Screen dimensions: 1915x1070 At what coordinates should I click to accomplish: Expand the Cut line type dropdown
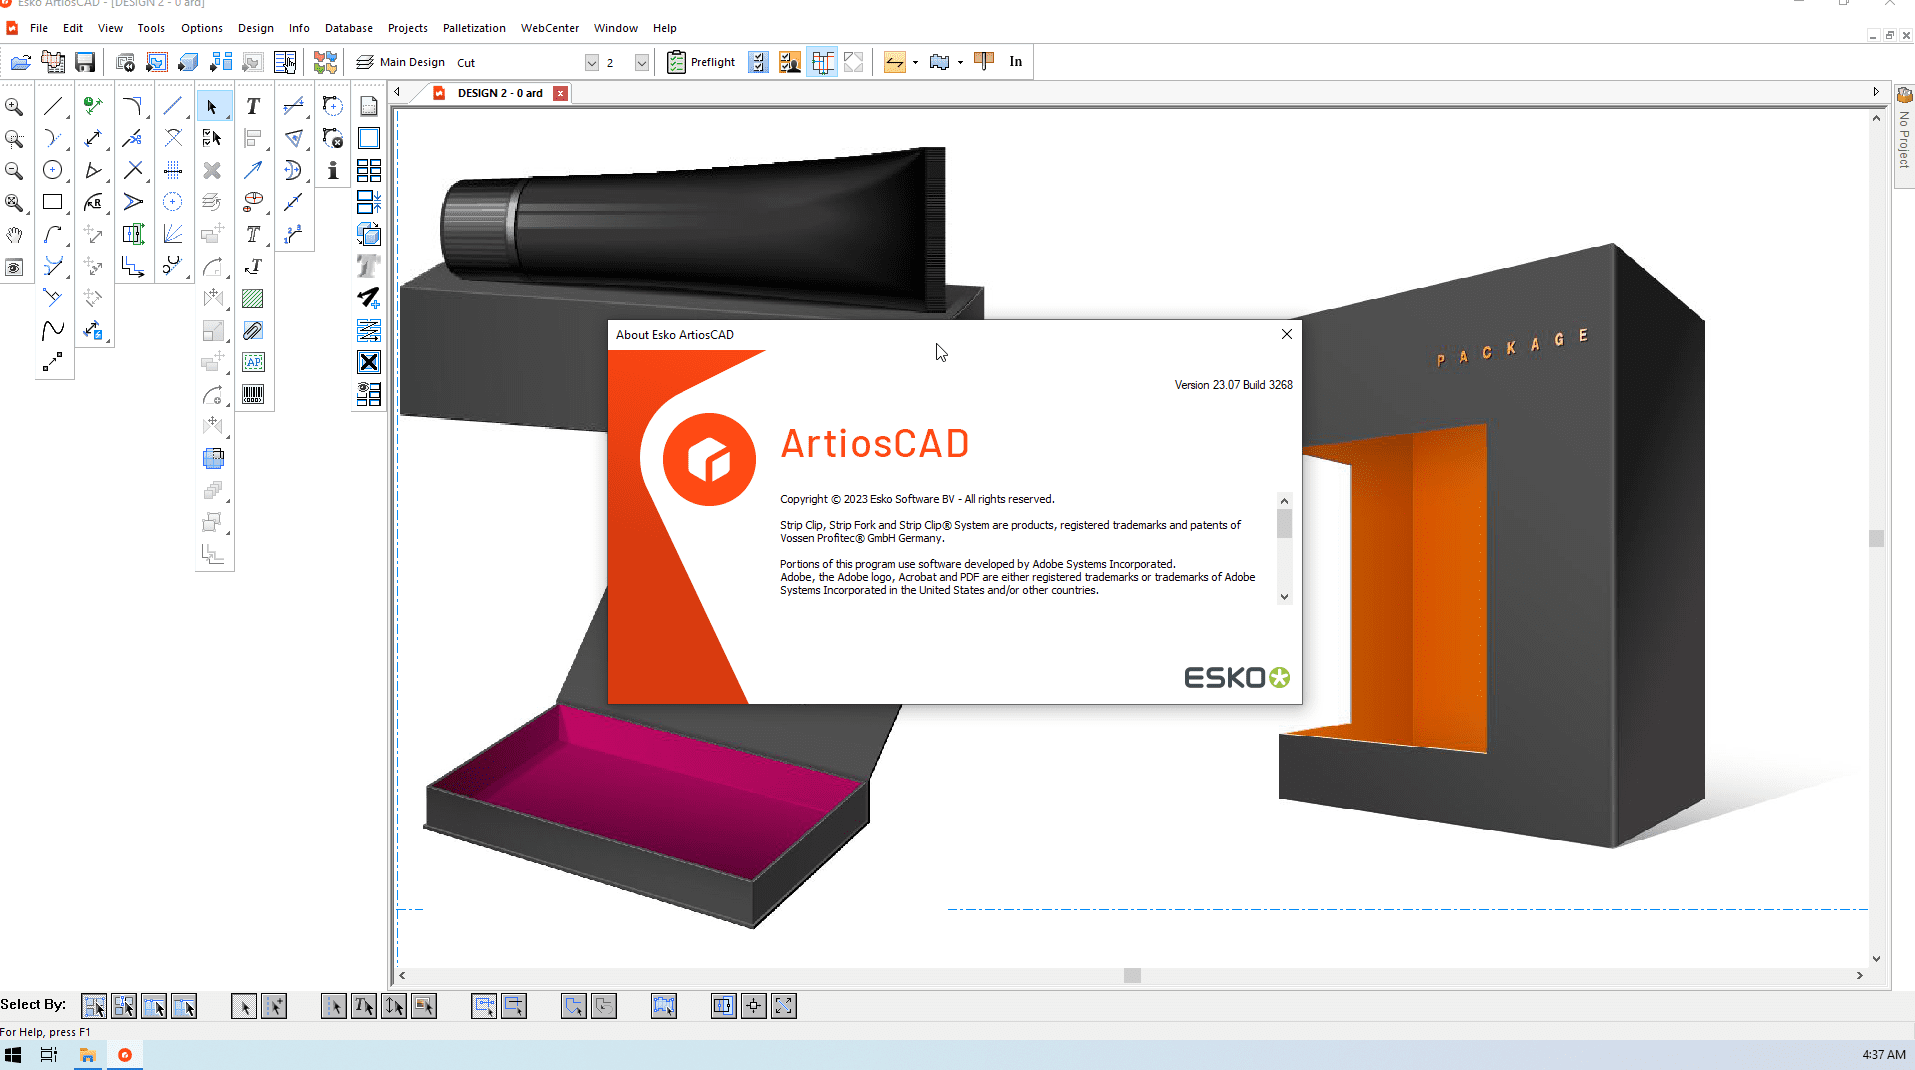click(591, 62)
